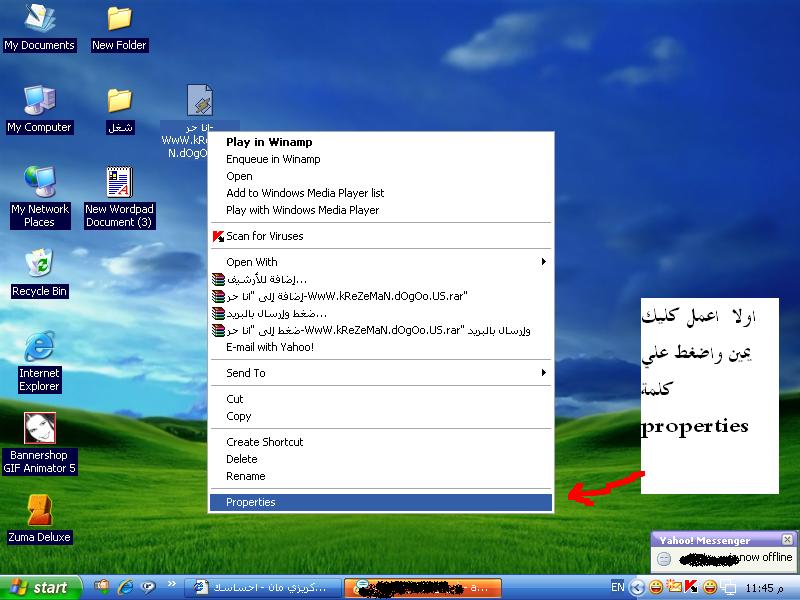
Task: Select the شغل folder on the desktop
Action: [x=120, y=111]
